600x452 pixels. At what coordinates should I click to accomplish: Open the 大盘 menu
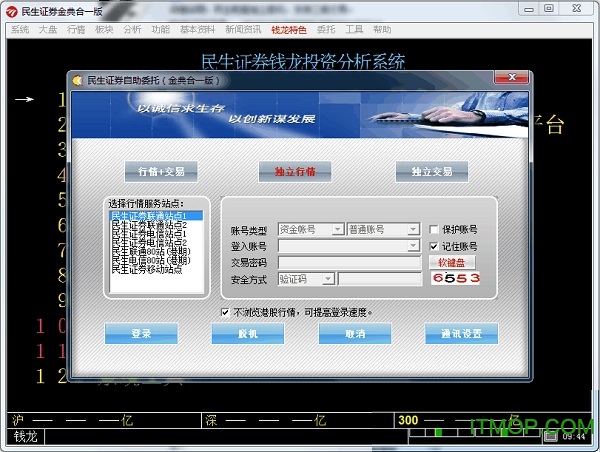(48, 29)
